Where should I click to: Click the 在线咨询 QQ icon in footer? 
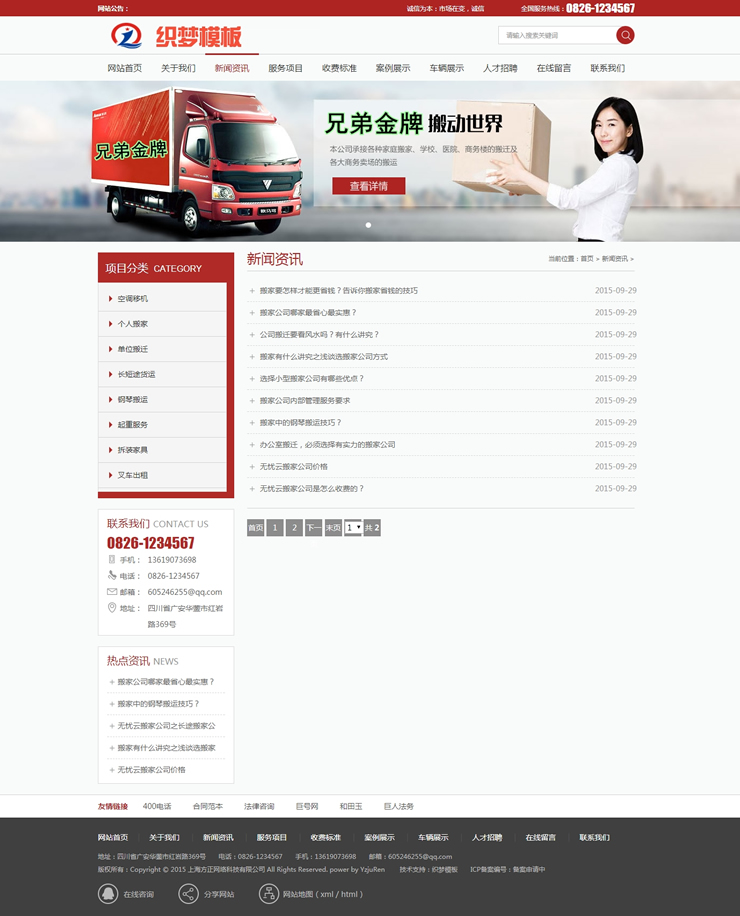click(x=107, y=894)
